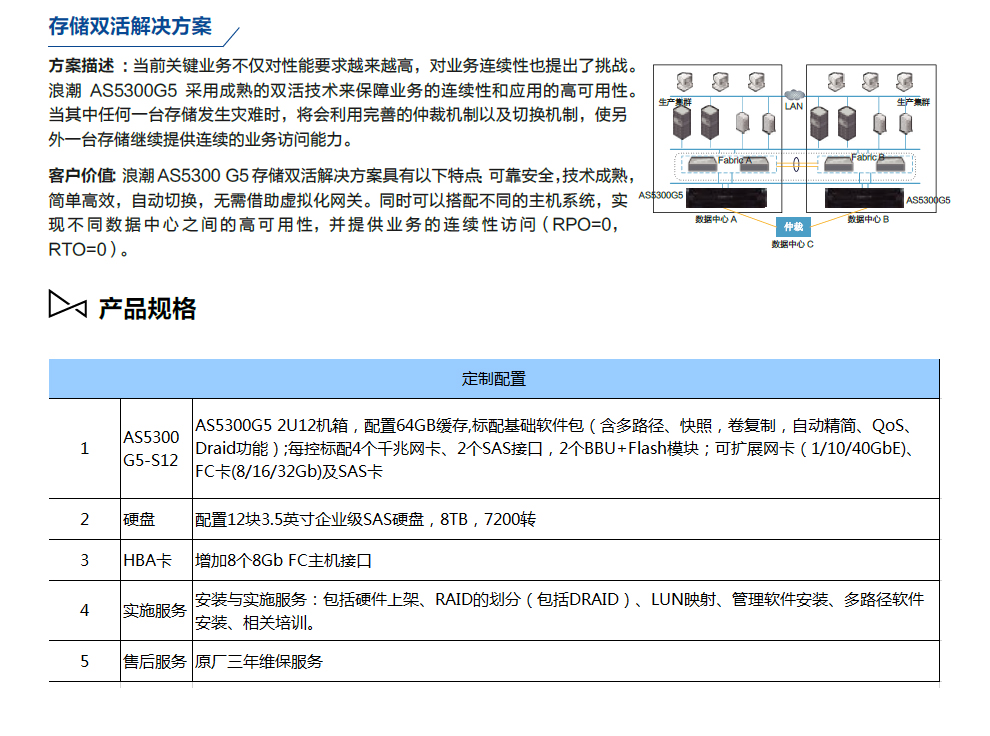
Task: Click the description starting AS5300G5 2U12机箱
Action: [554, 449]
